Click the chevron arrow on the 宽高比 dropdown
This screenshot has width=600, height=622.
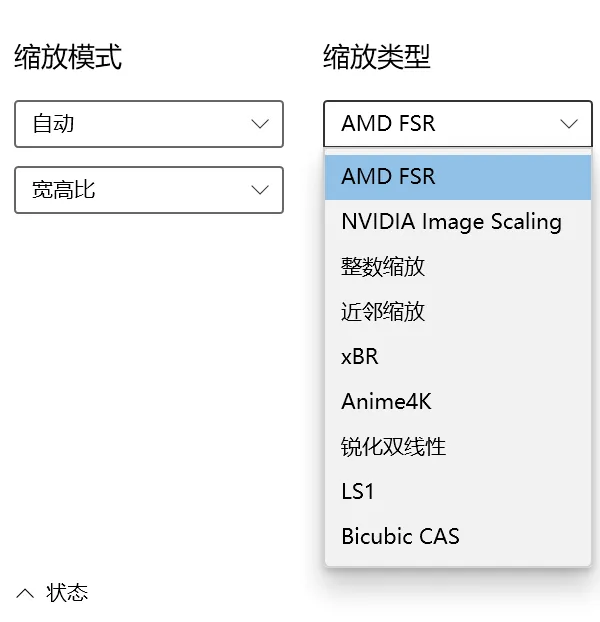260,189
